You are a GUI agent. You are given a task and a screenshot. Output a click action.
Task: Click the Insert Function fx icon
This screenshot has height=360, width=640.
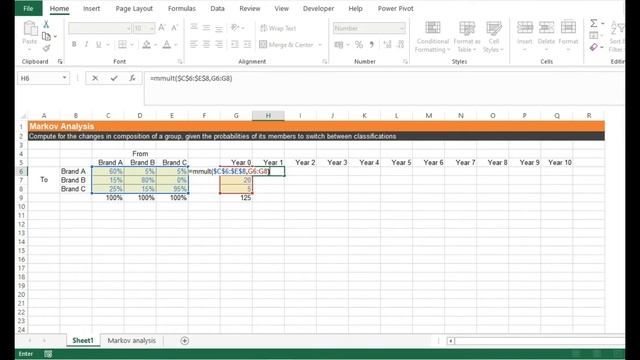coord(132,78)
